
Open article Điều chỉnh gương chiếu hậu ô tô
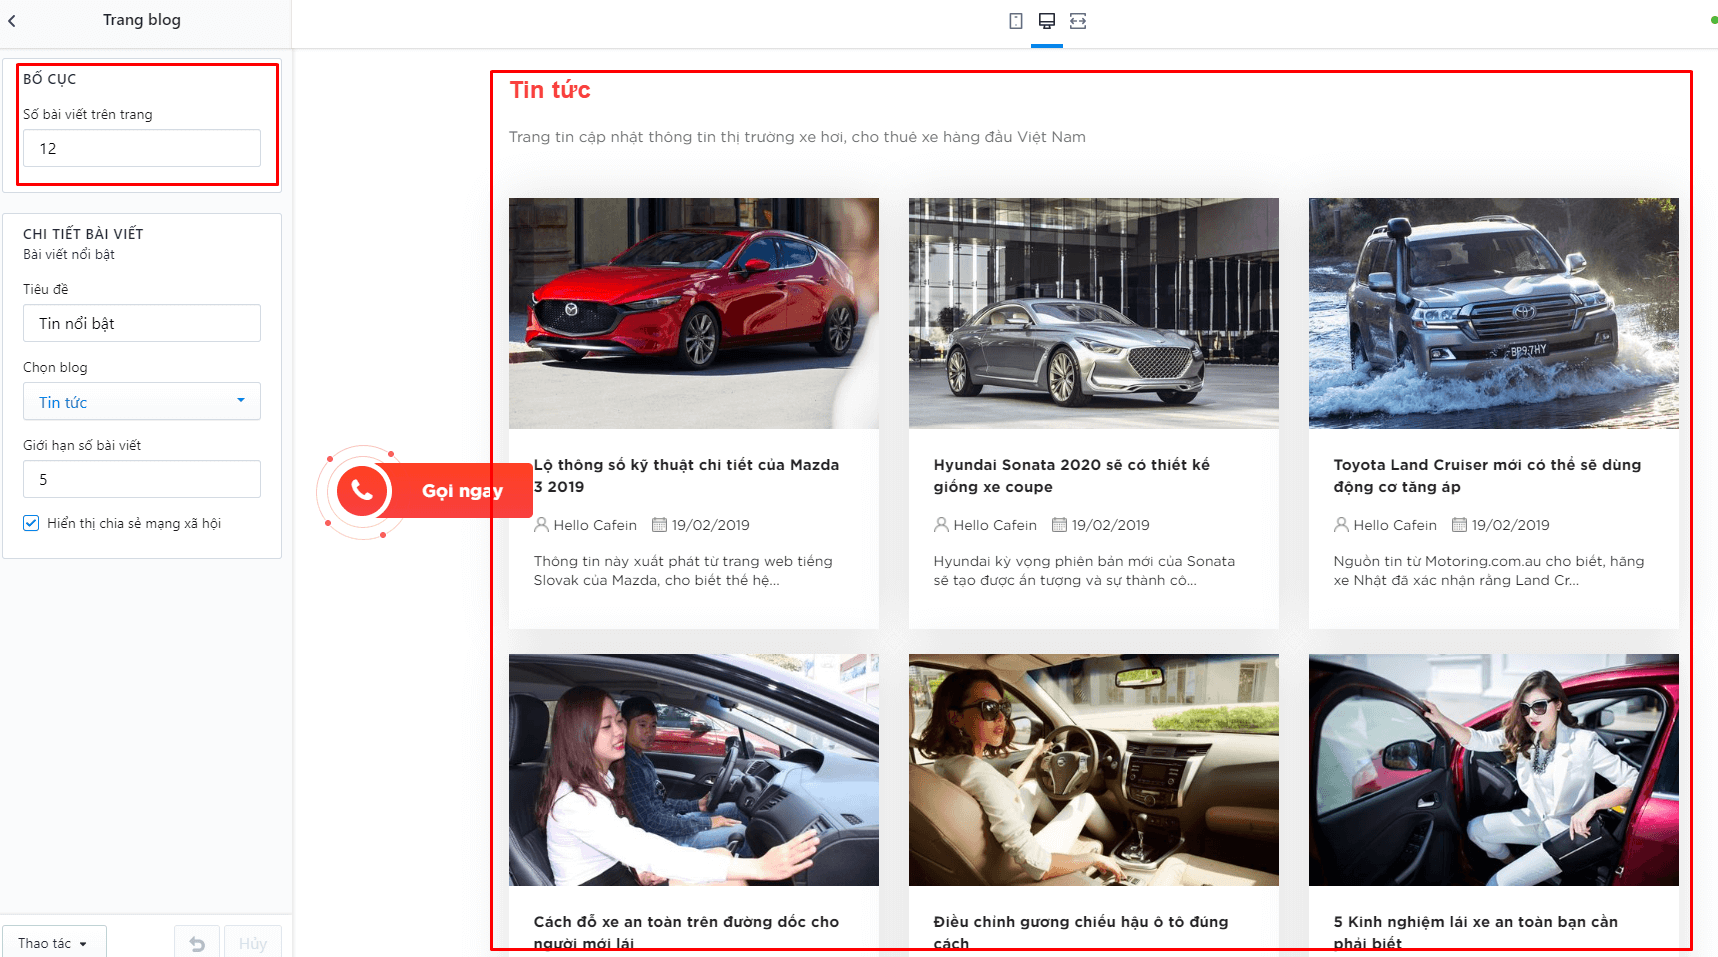[1081, 932]
